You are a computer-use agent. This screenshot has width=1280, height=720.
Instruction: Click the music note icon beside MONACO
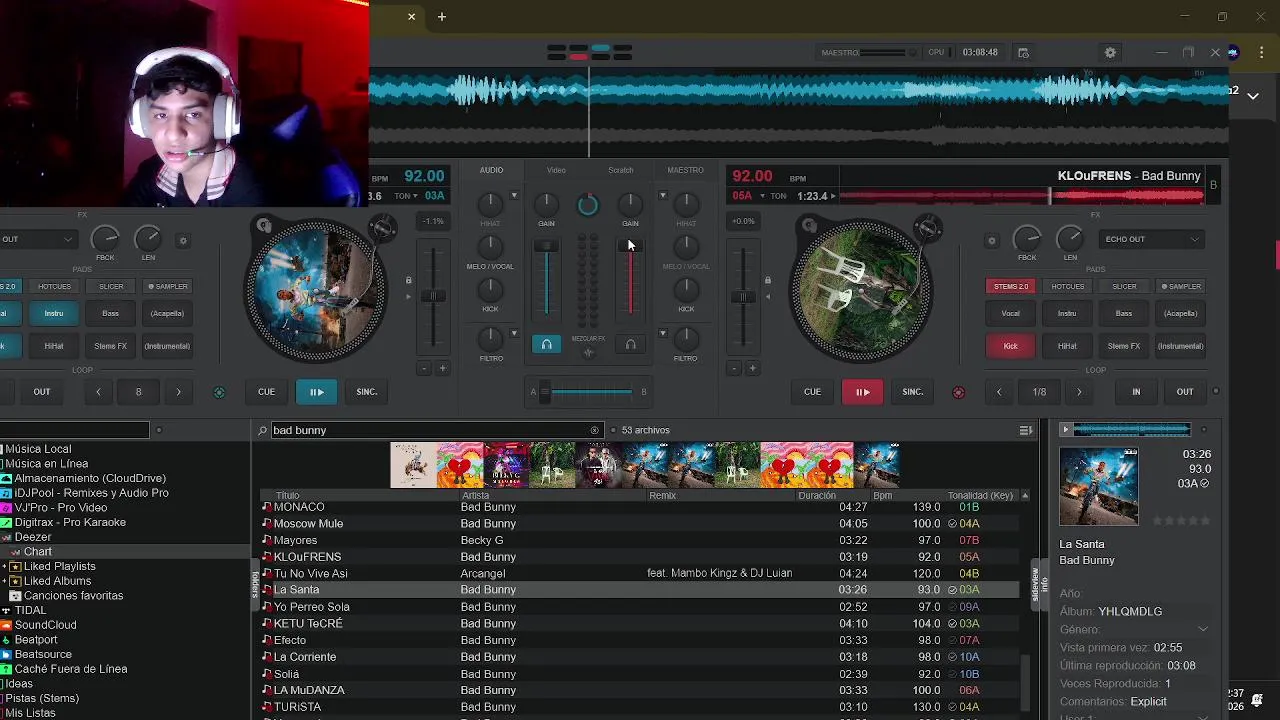266,507
